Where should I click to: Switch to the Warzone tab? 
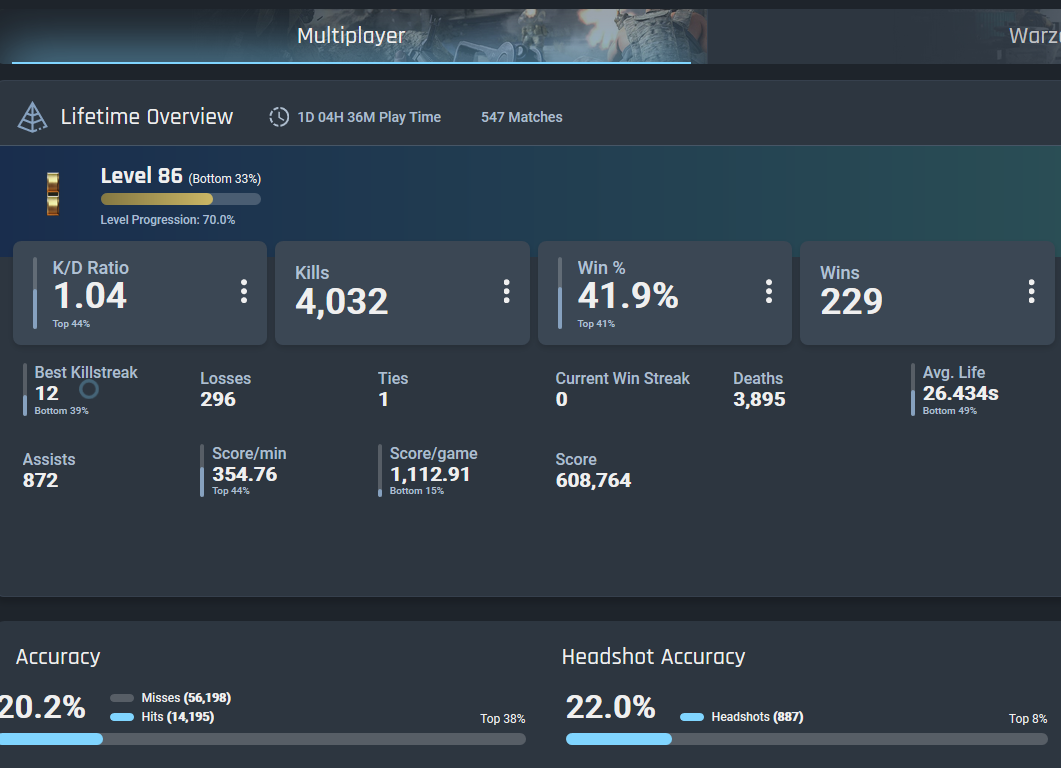click(x=1034, y=36)
